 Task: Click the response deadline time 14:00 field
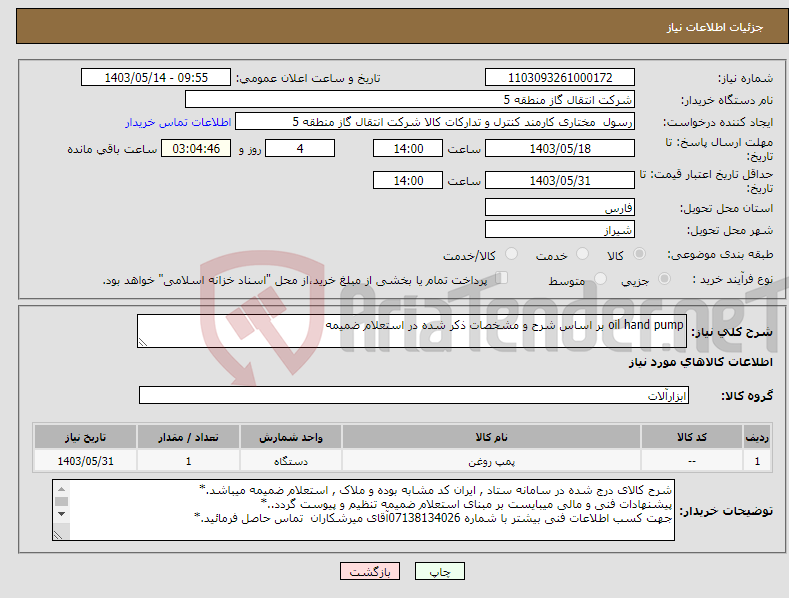point(408,148)
